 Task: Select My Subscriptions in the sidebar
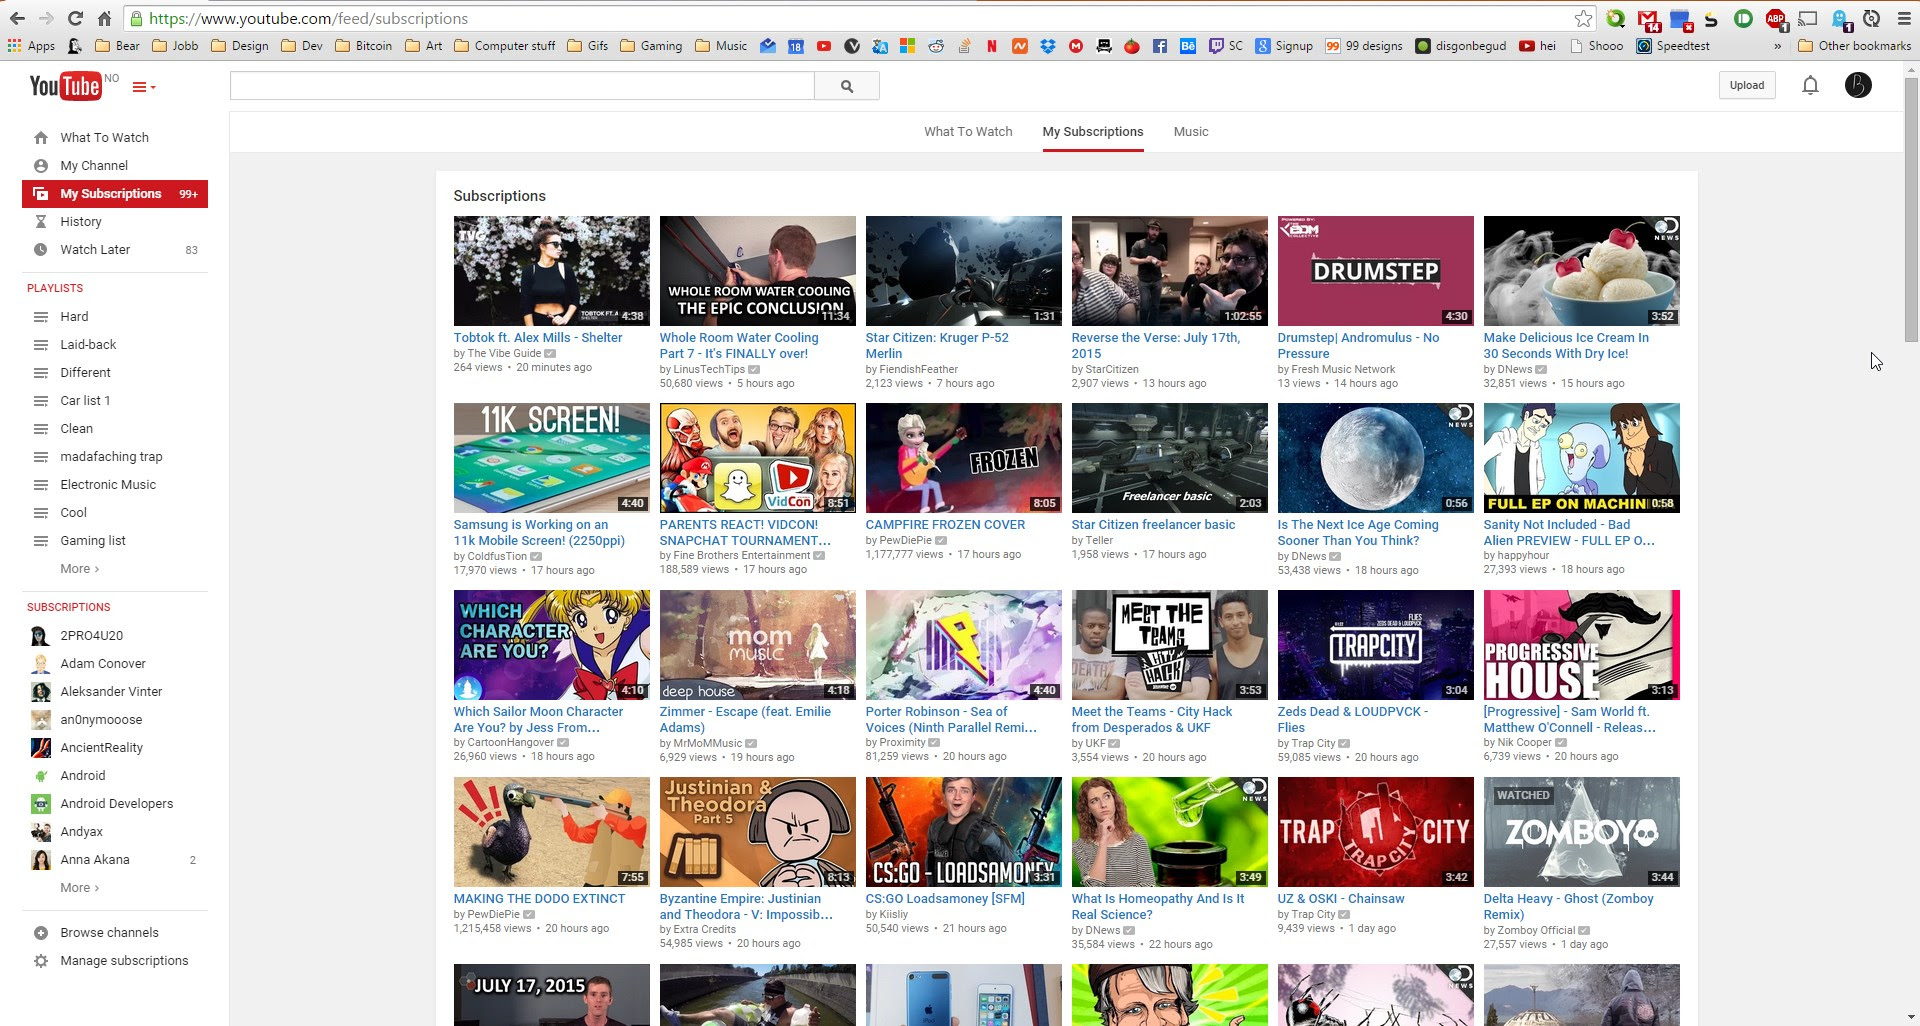pyautogui.click(x=115, y=194)
